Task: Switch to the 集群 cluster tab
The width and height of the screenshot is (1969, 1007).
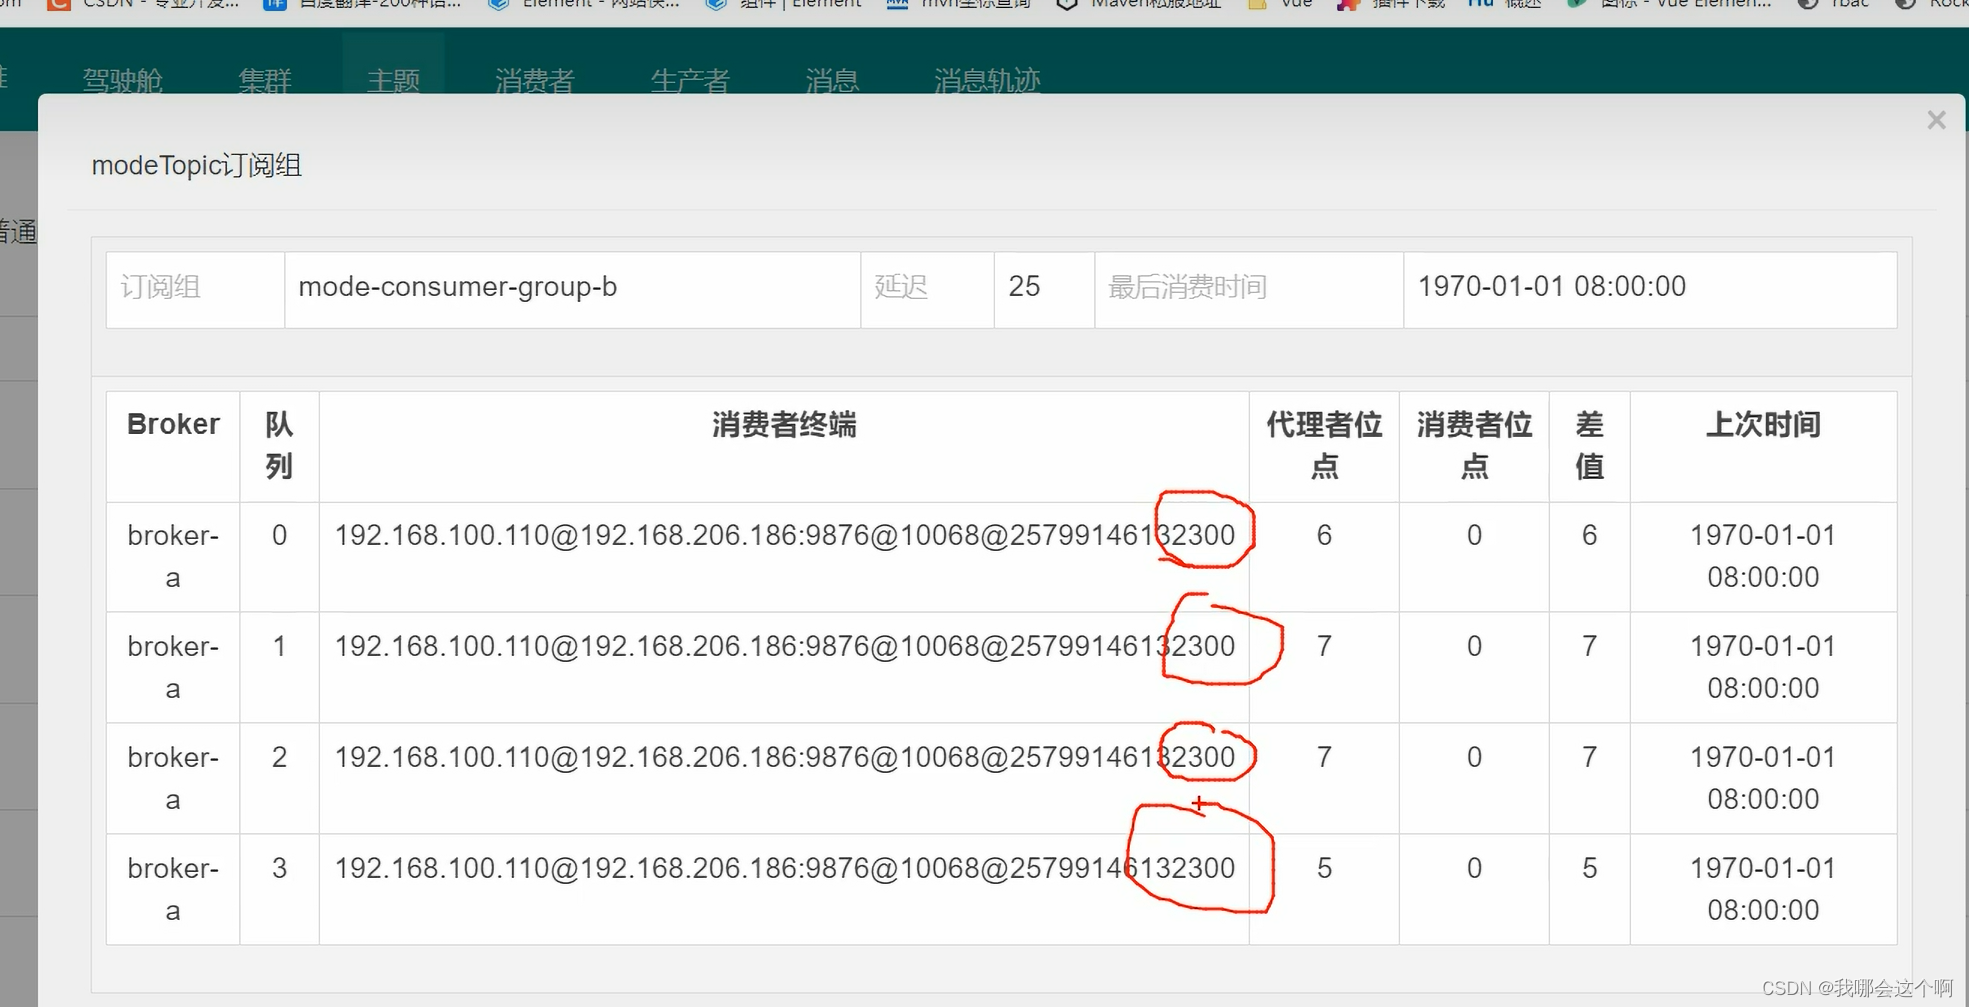Action: click(265, 80)
